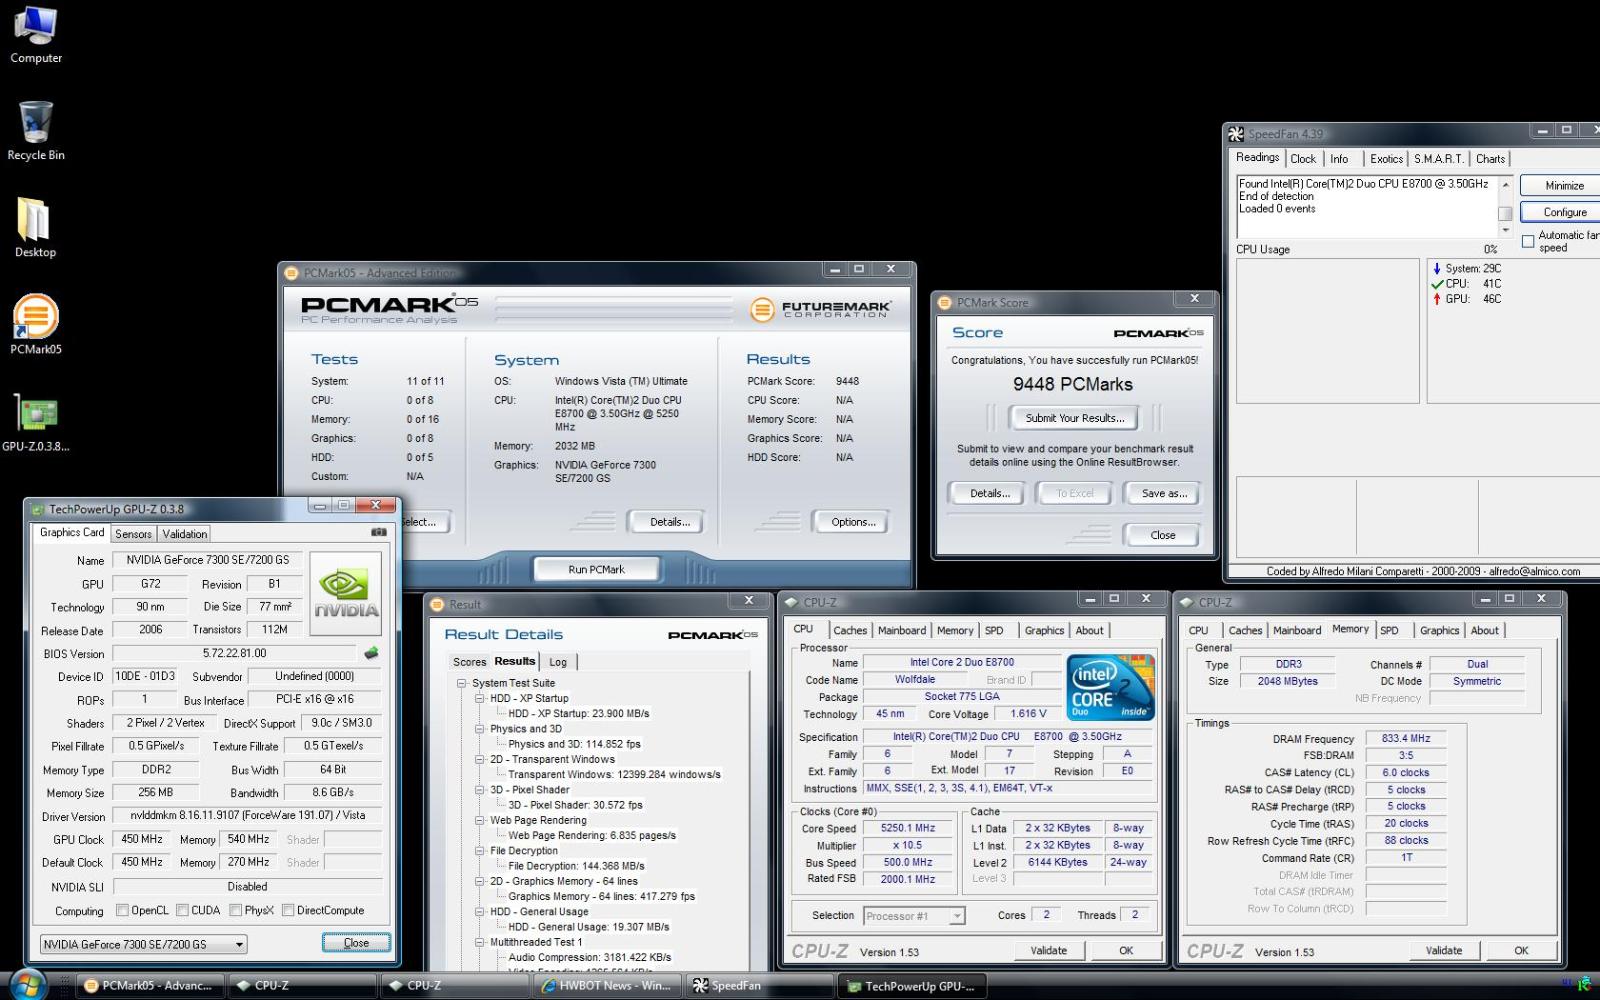1600x1000 pixels.
Task: Open the Clock tab in SpeedFan
Action: 1303,159
